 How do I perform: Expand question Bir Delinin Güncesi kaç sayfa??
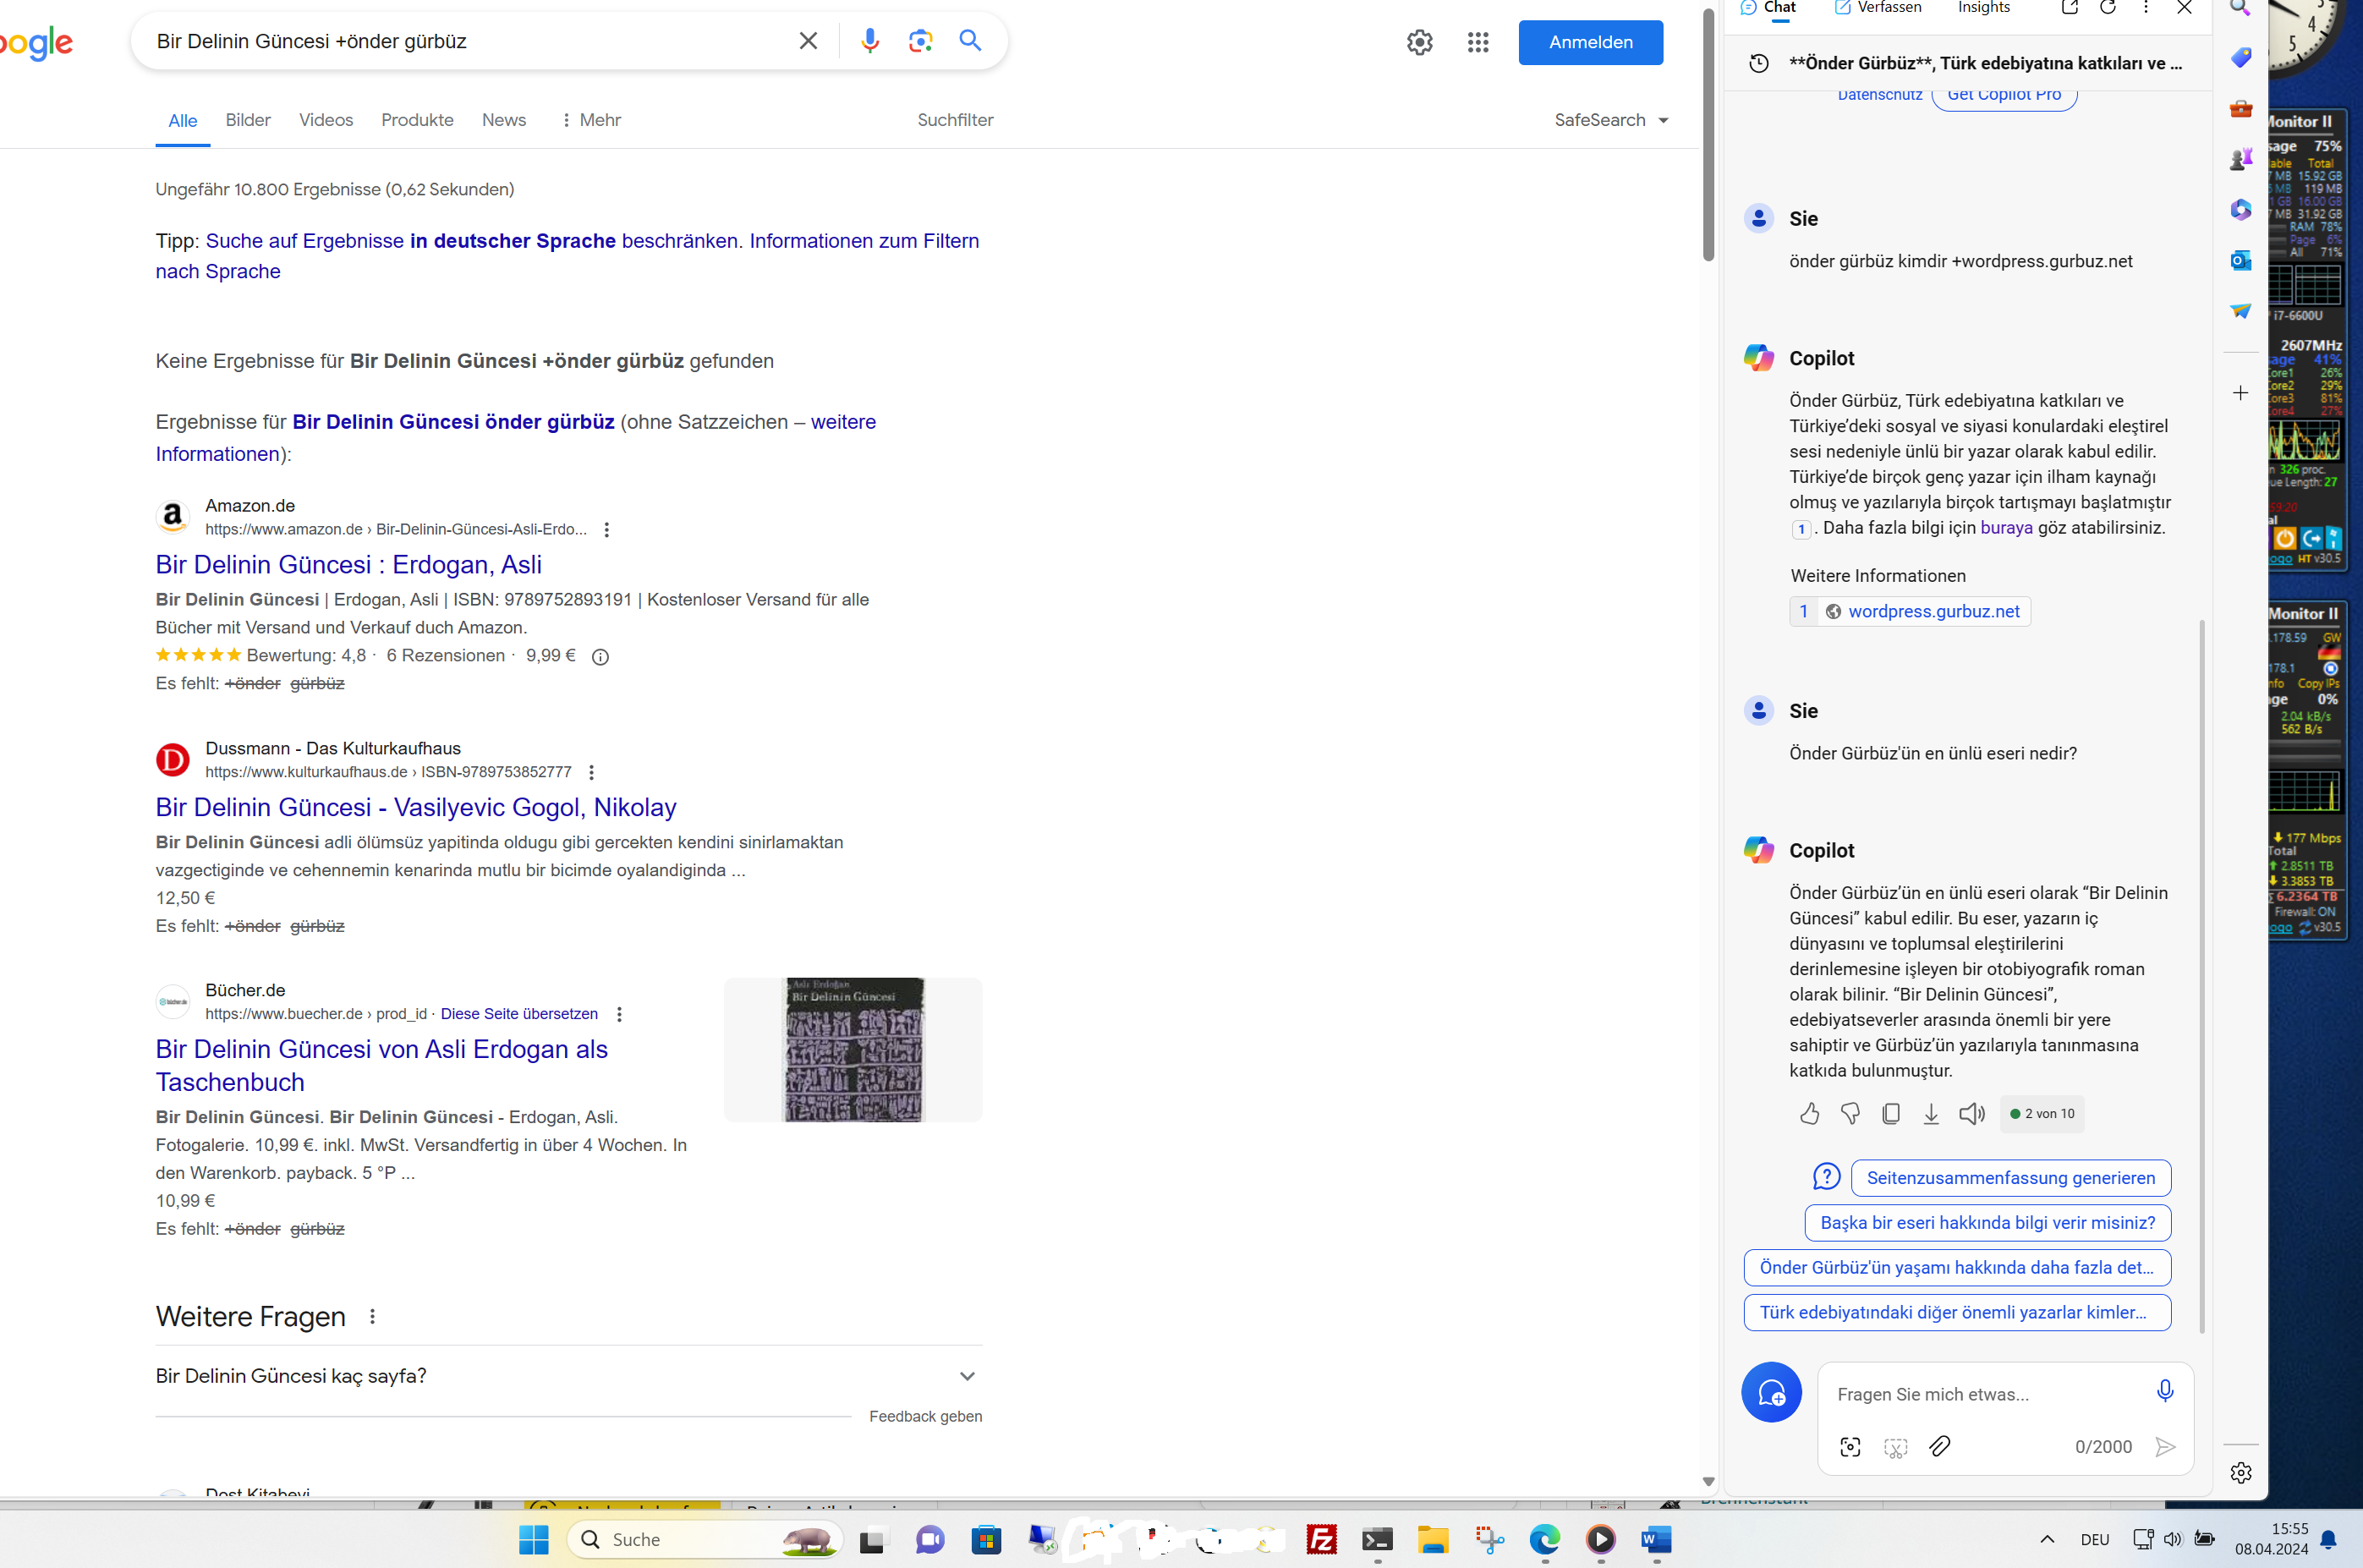click(568, 1376)
